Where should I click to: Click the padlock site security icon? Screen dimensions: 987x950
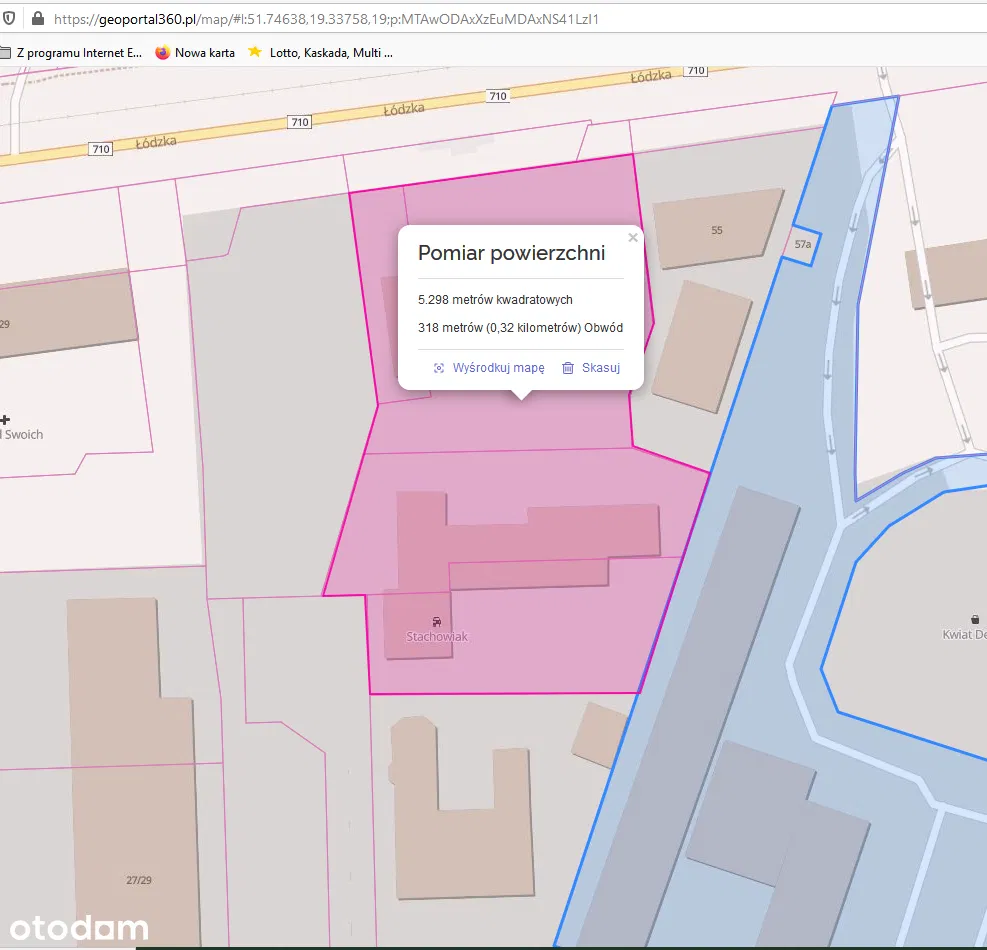click(x=37, y=18)
